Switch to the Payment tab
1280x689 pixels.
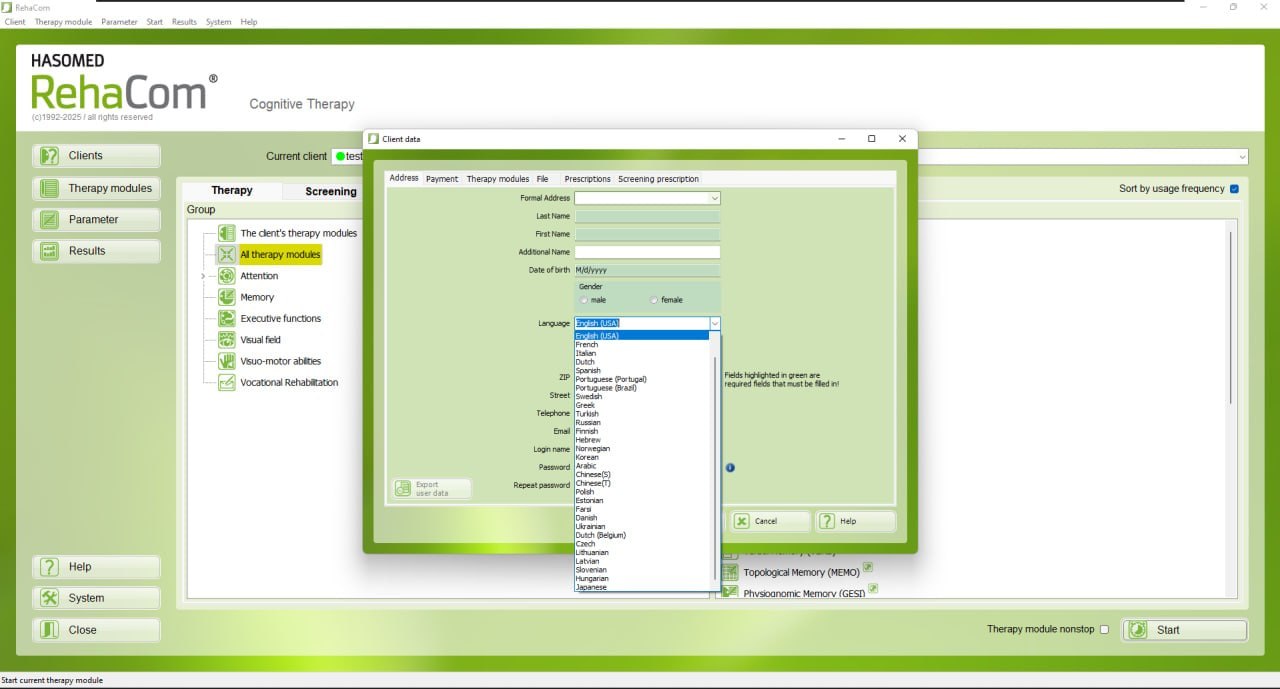pyautogui.click(x=442, y=179)
